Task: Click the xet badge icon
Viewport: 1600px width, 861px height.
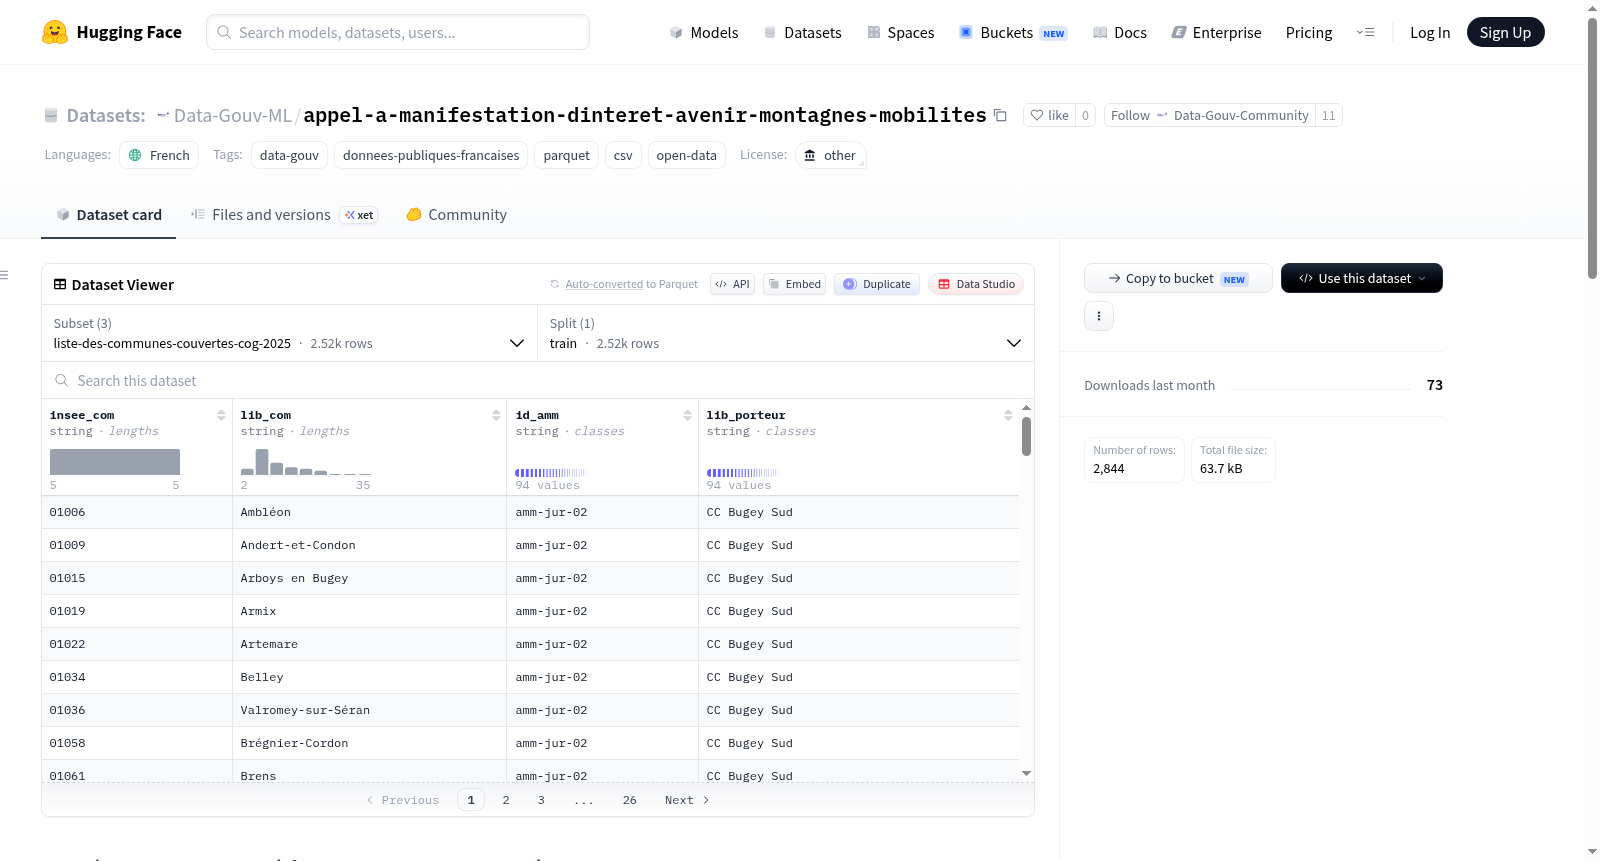Action: (358, 215)
